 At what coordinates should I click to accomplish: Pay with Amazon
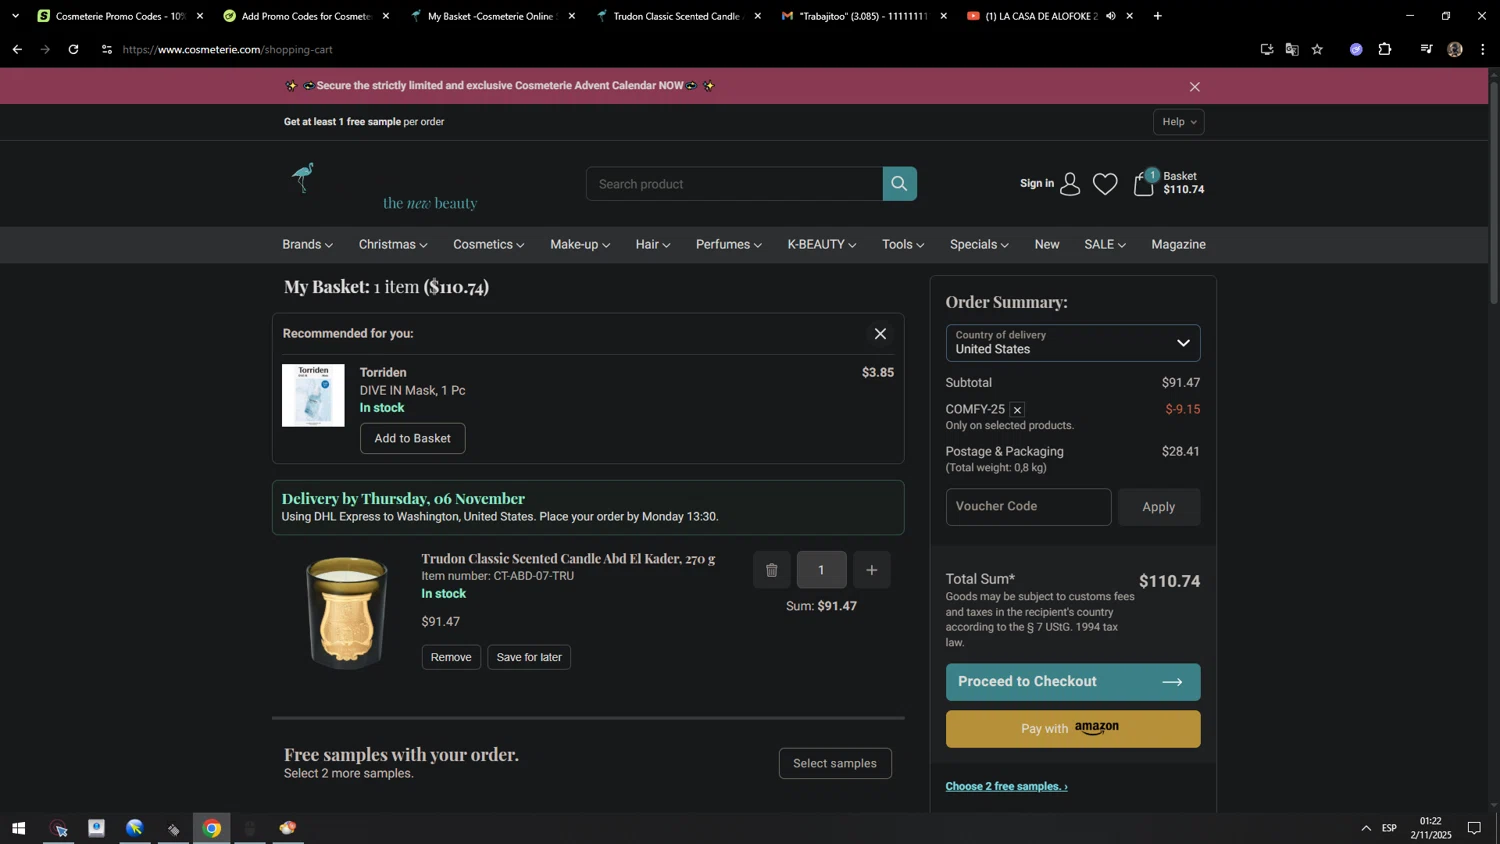[1073, 729]
